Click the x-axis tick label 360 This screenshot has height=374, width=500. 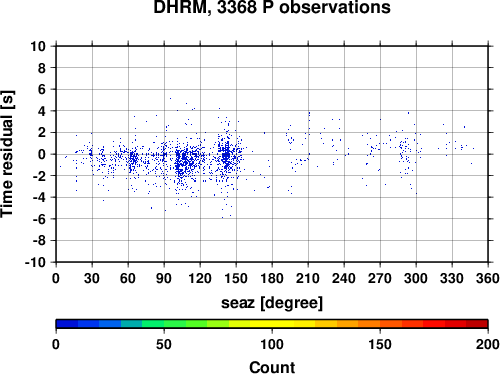488,278
